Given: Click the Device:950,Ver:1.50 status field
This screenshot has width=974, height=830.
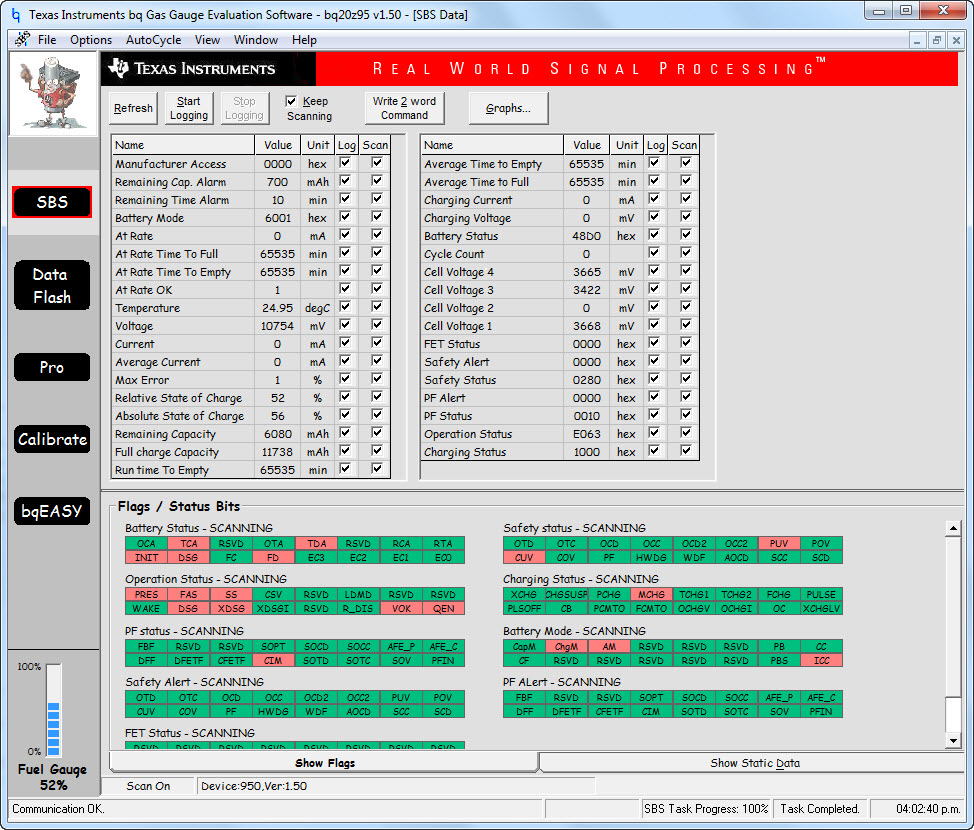Looking at the screenshot, I should point(395,786).
